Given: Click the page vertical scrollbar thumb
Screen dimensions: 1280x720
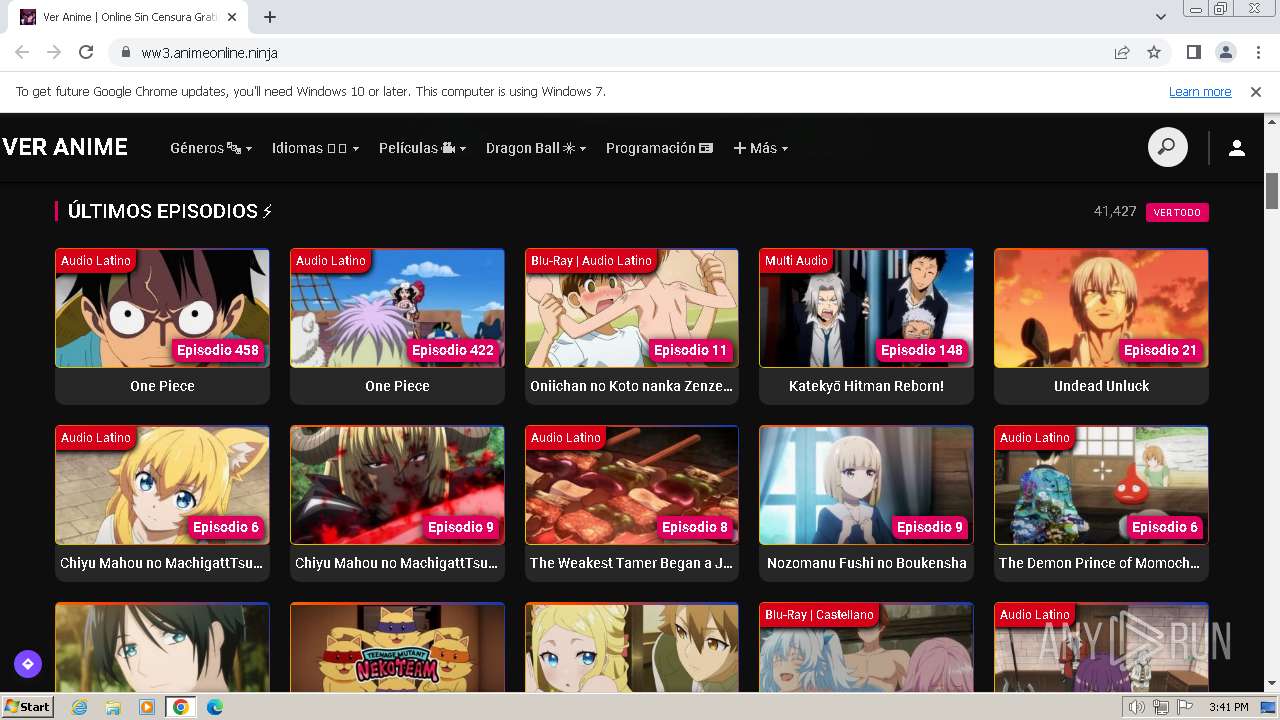Looking at the screenshot, I should click(x=1272, y=190).
